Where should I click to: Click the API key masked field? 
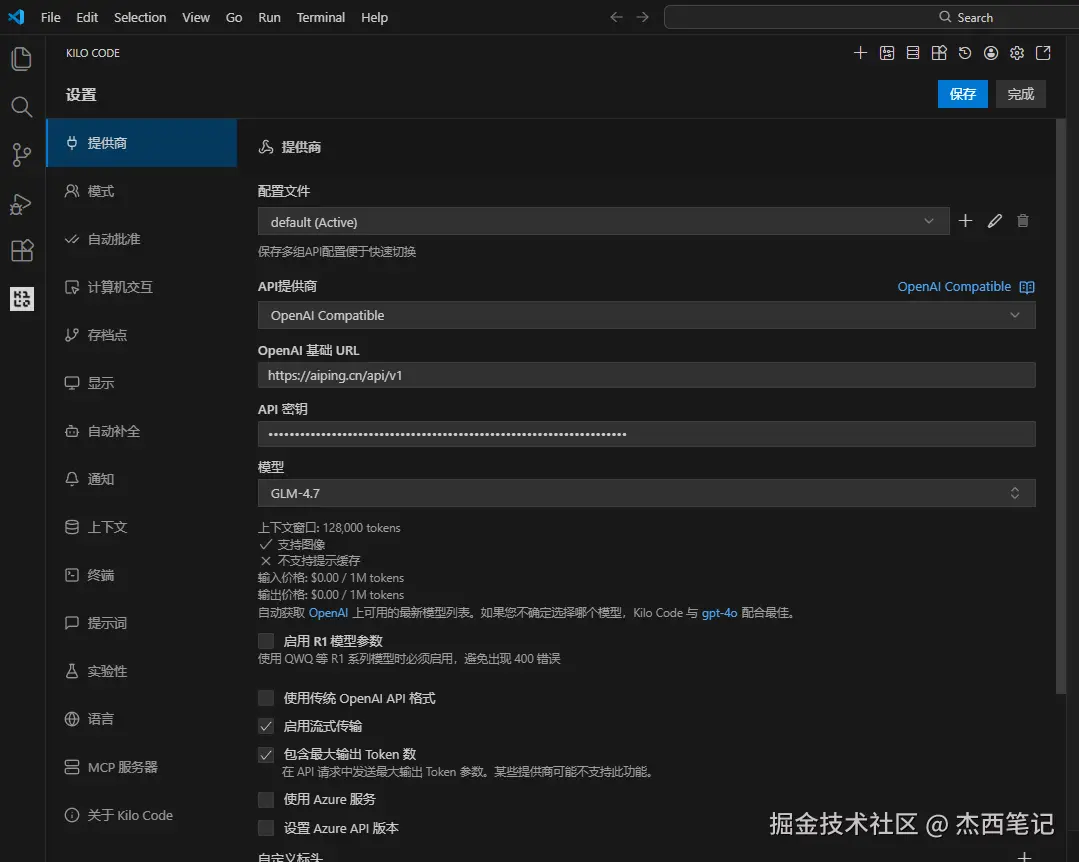(x=646, y=434)
